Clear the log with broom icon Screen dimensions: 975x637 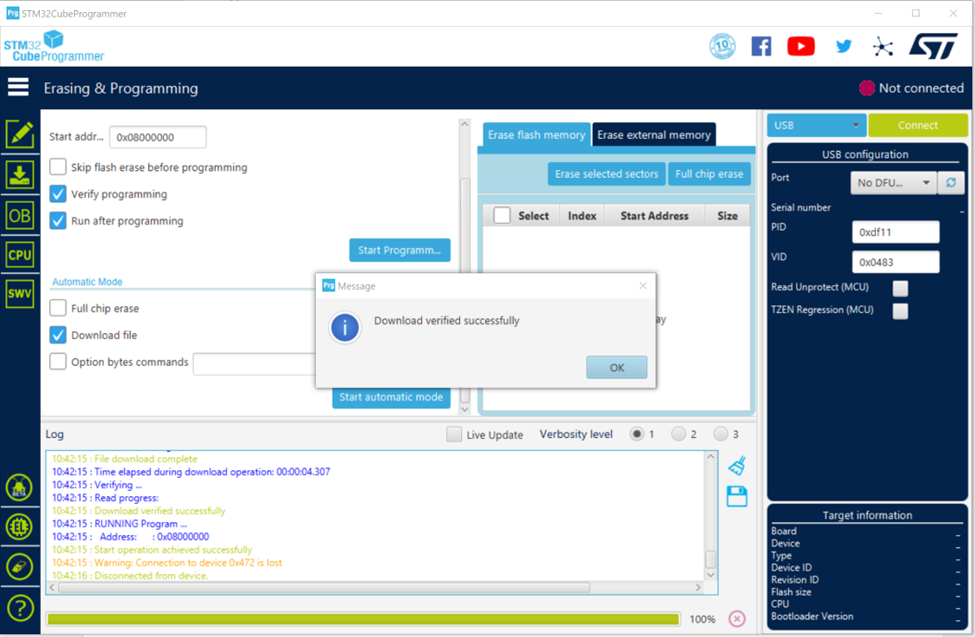[737, 465]
